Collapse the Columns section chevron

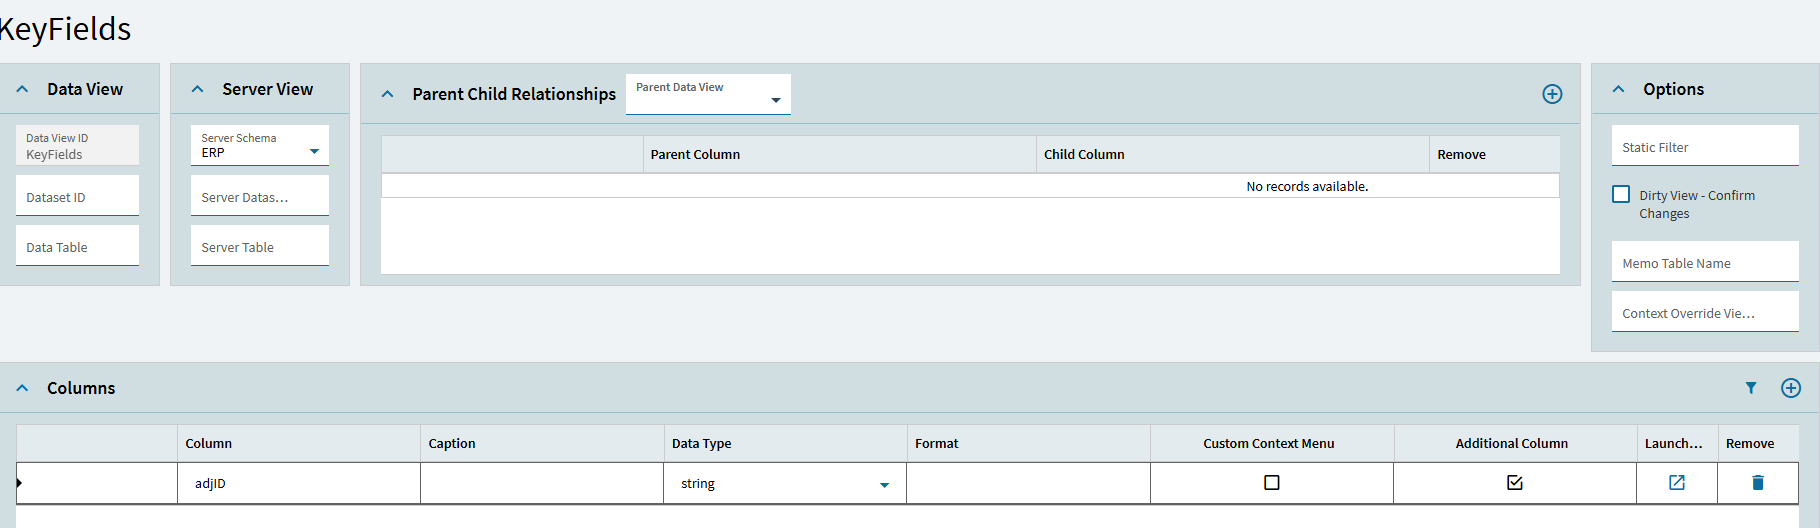pyautogui.click(x=23, y=388)
